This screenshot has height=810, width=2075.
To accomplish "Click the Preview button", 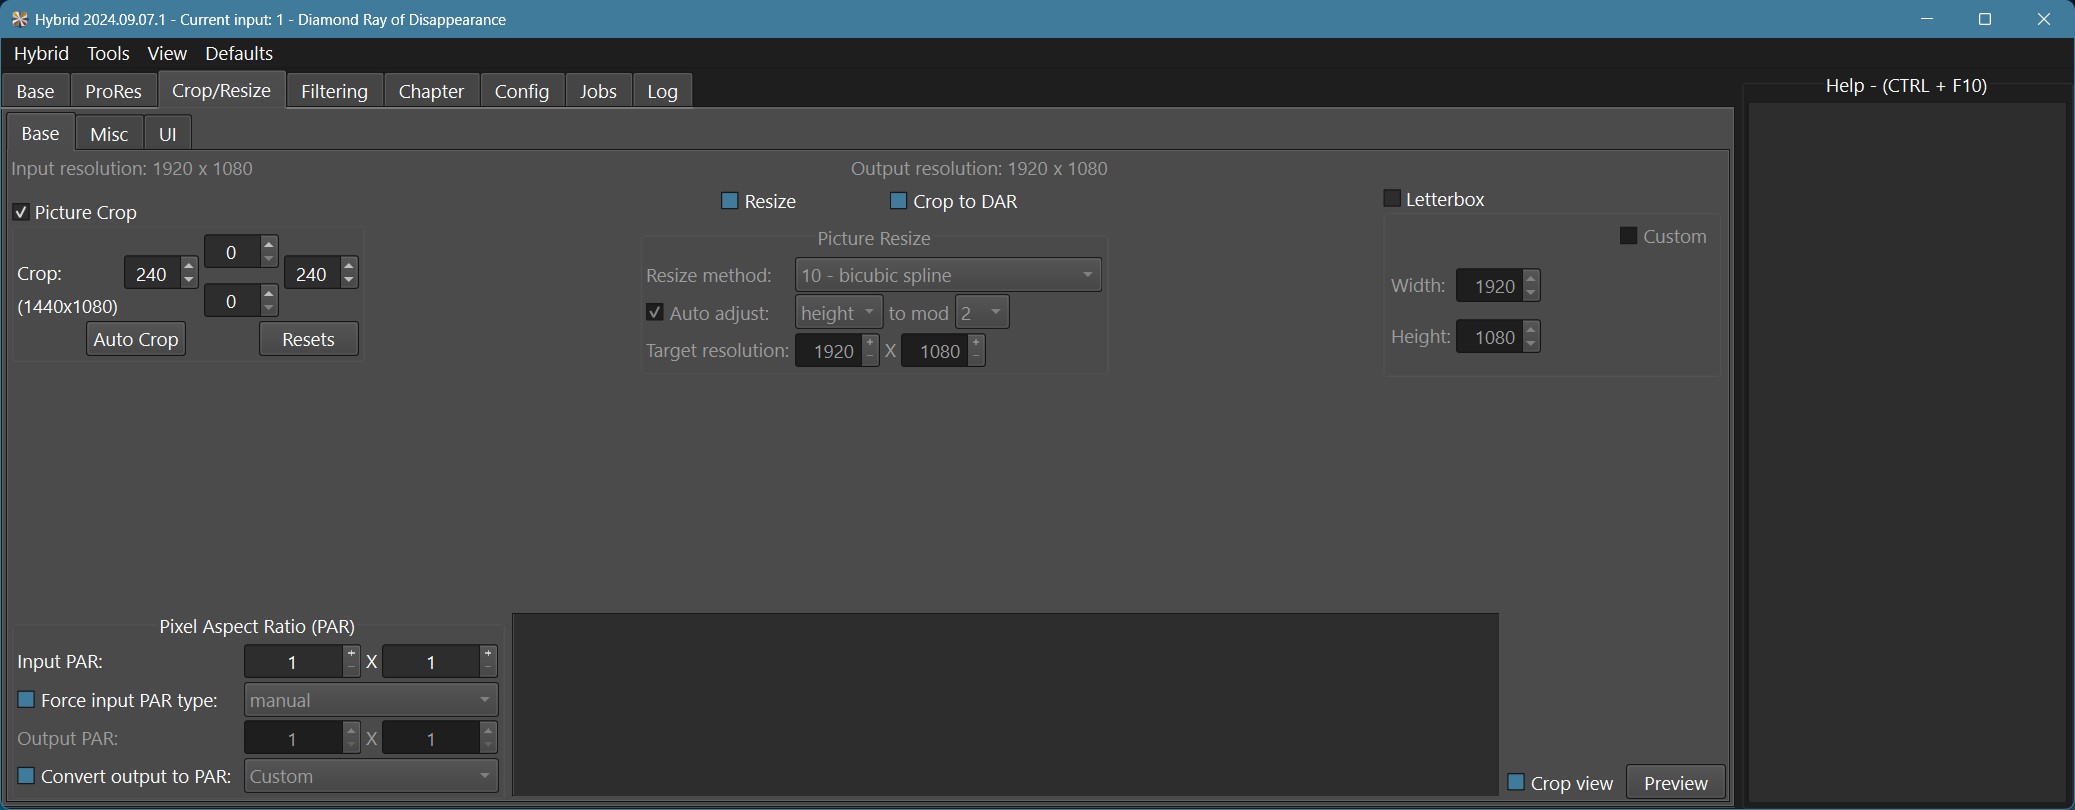I will (1676, 783).
